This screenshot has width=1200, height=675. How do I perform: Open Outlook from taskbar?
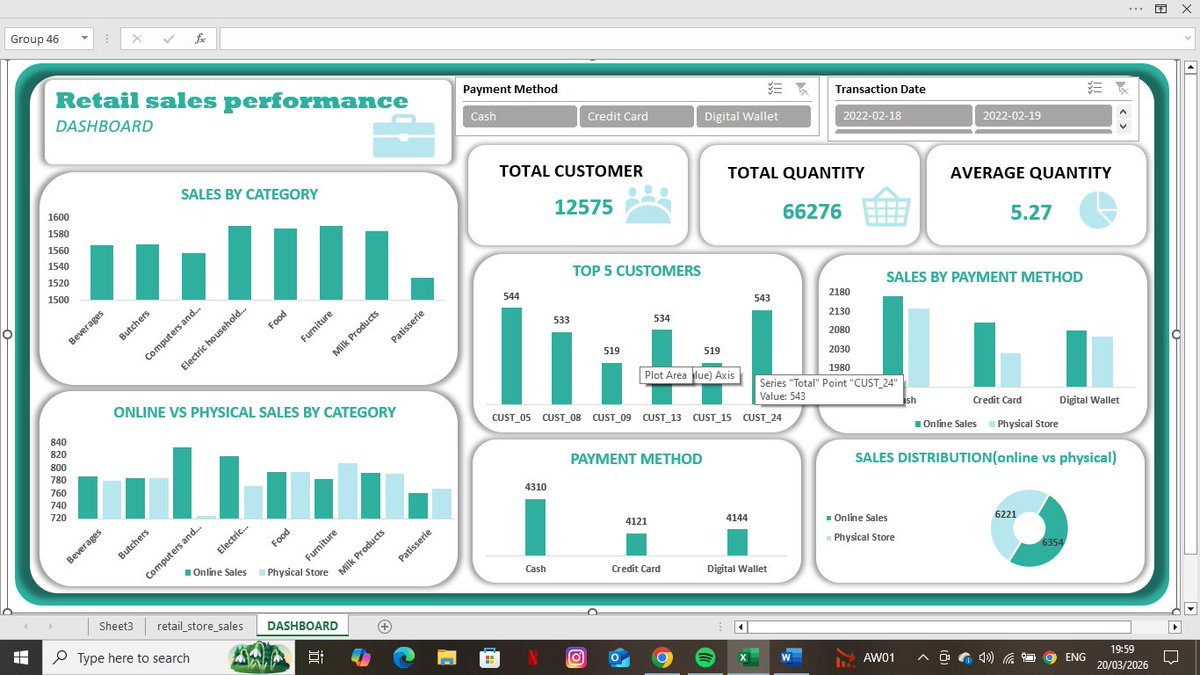618,658
